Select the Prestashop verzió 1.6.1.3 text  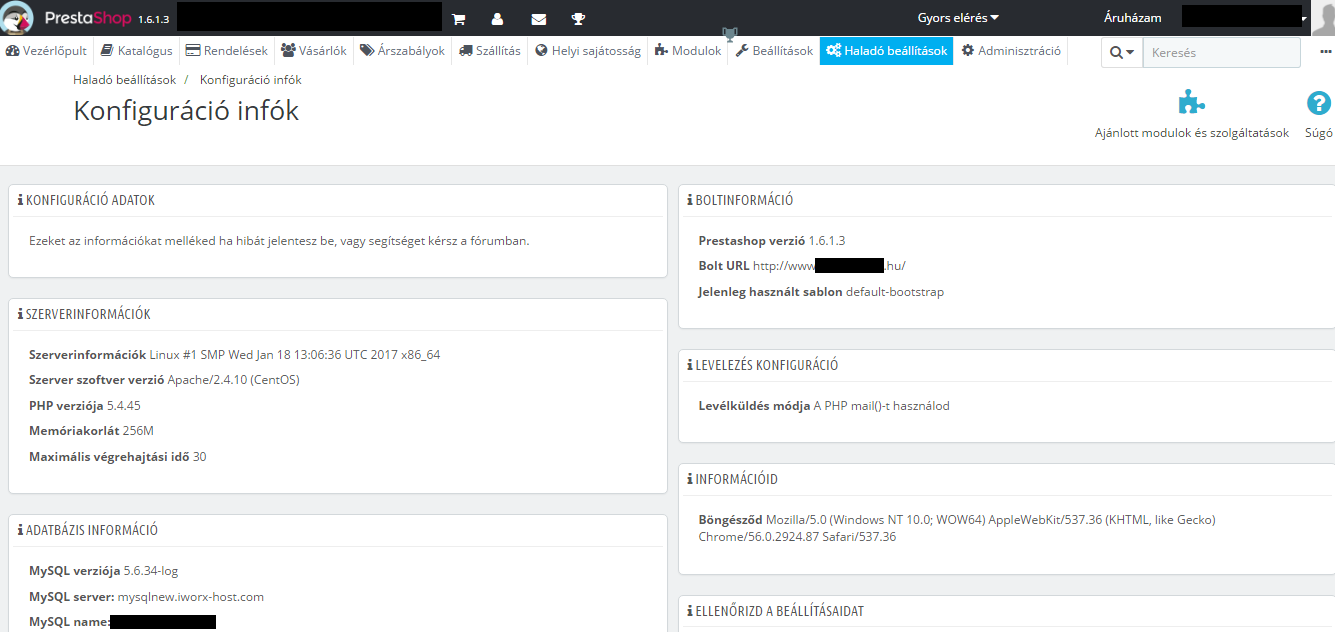click(x=772, y=240)
